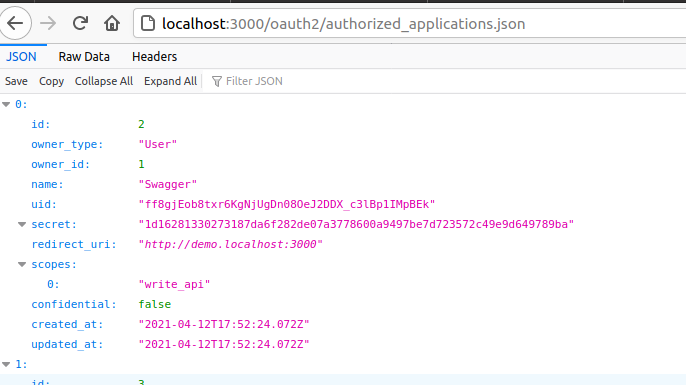
Task: Go to the Home page icon
Action: 112,23
